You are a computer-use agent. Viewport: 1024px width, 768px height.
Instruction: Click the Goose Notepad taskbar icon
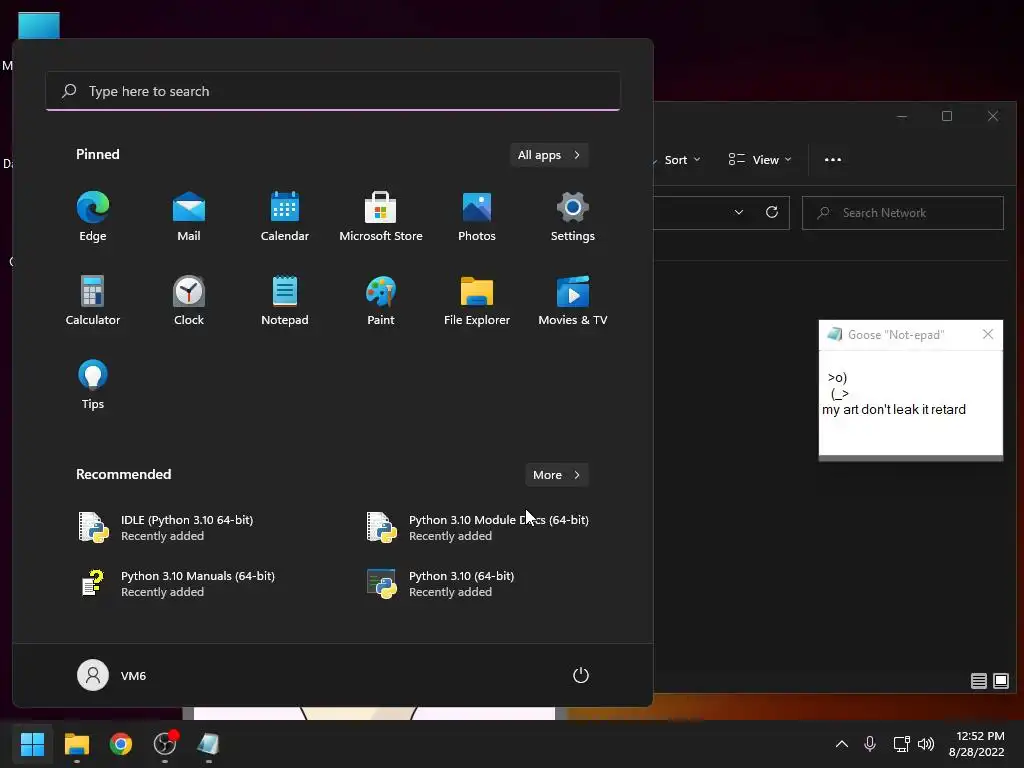click(208, 744)
